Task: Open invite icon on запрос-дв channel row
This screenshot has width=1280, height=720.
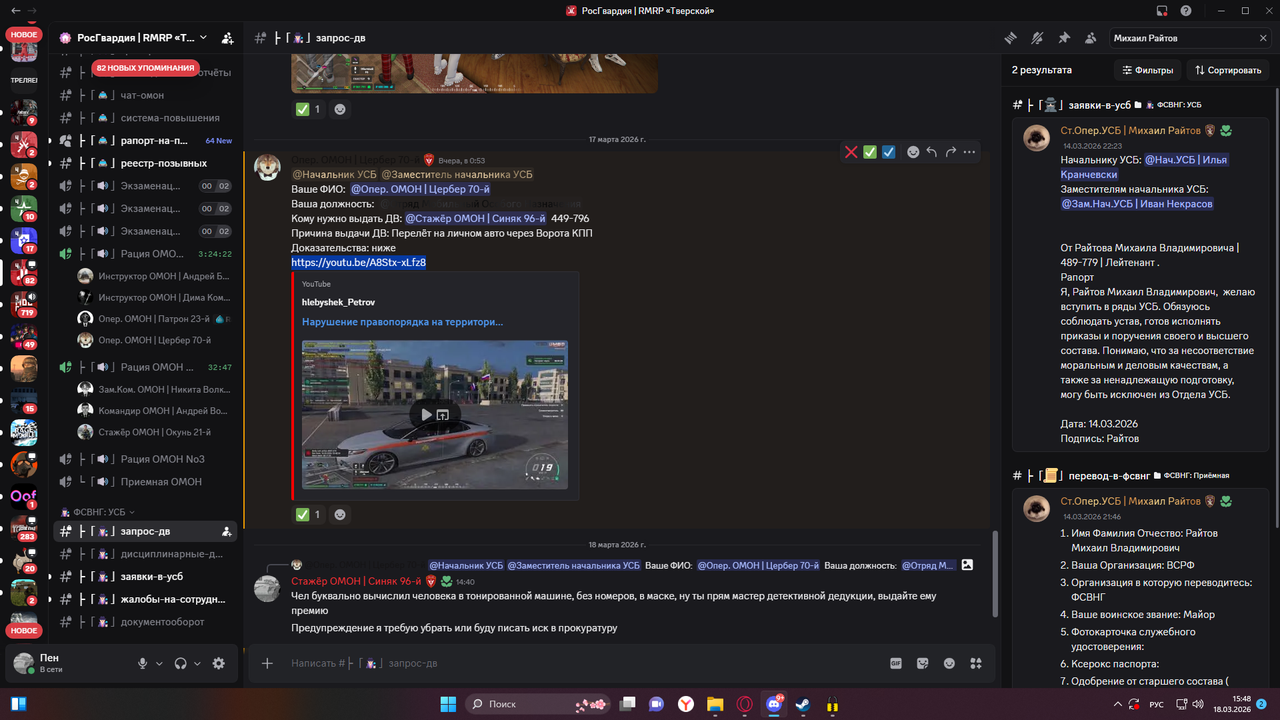Action: 227,531
